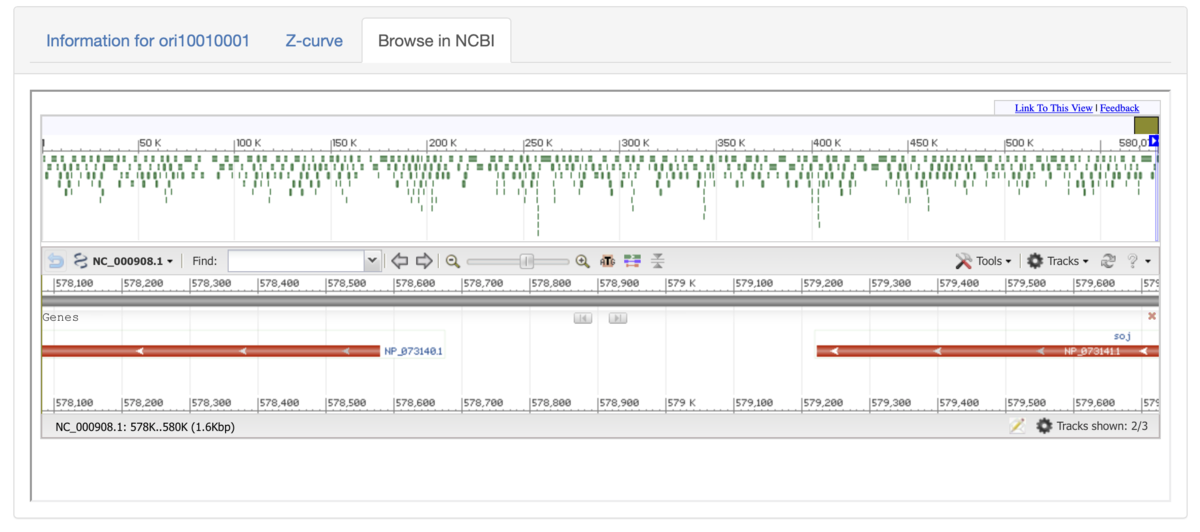Switch to Information for ori10010001 tab

pos(148,41)
